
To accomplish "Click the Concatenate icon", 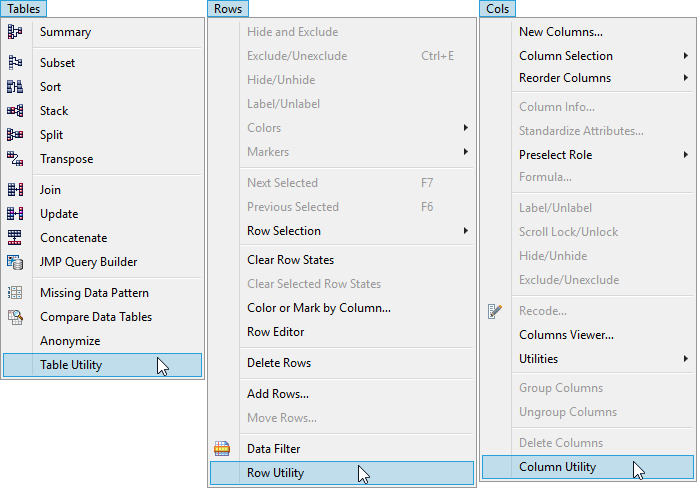I will 15,238.
